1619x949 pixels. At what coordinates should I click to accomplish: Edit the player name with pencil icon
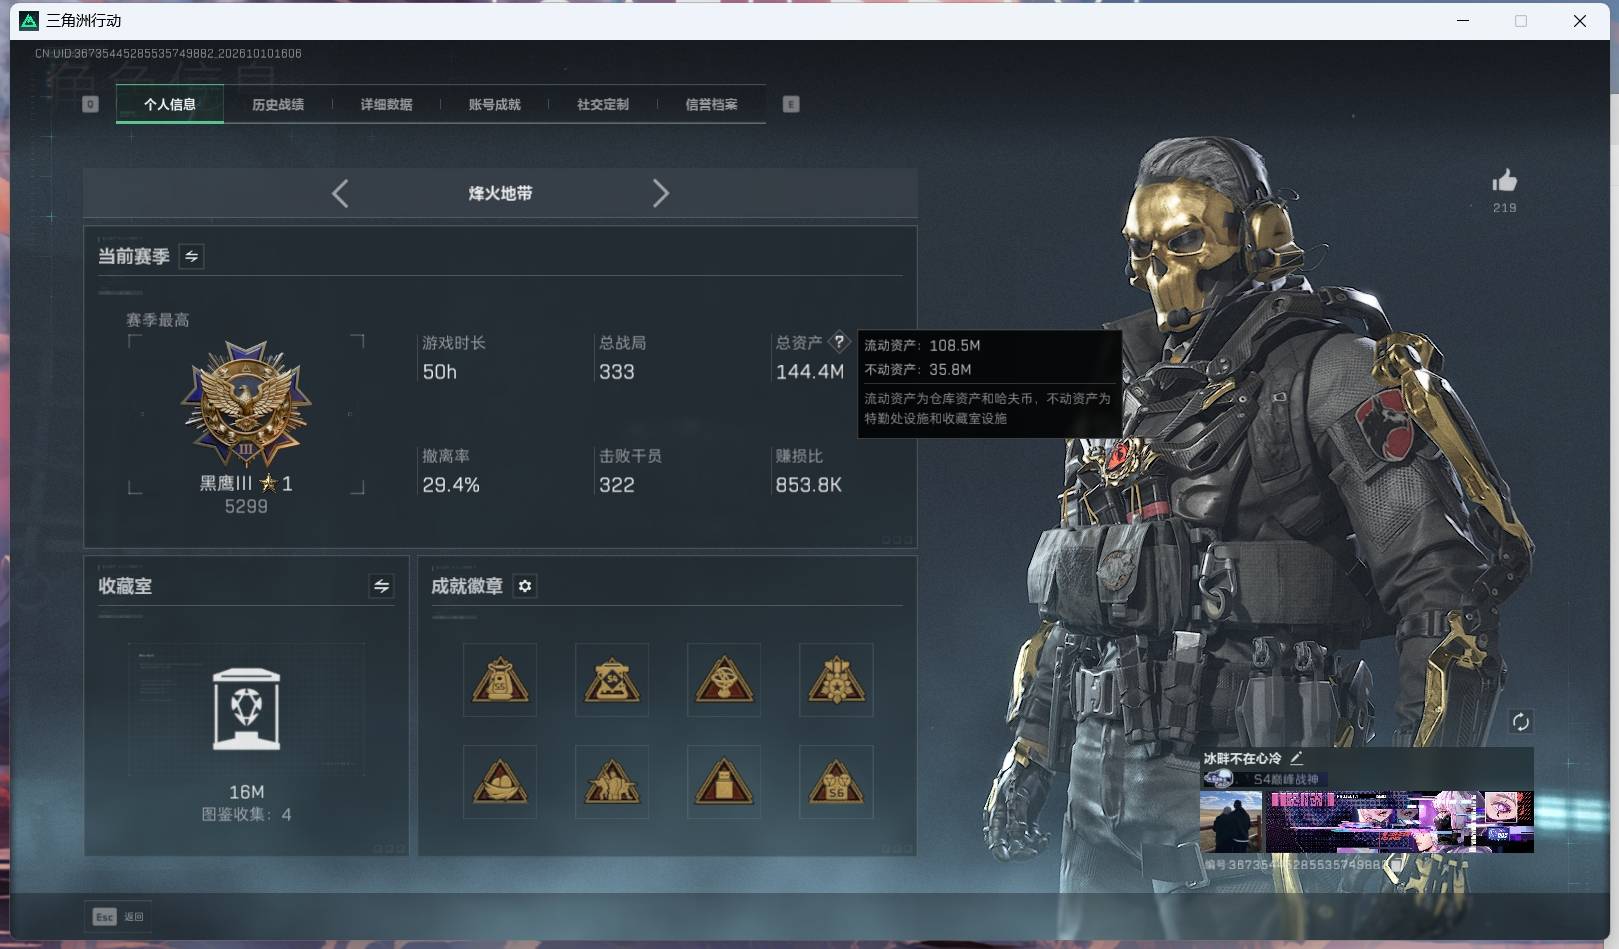click(1296, 758)
